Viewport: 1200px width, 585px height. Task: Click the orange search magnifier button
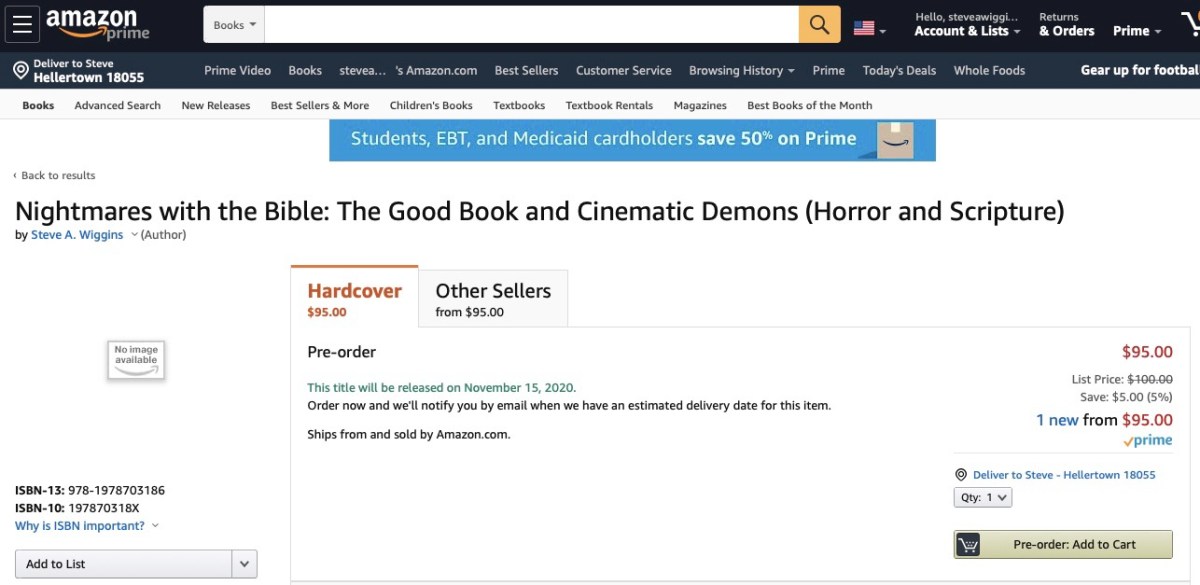(819, 25)
